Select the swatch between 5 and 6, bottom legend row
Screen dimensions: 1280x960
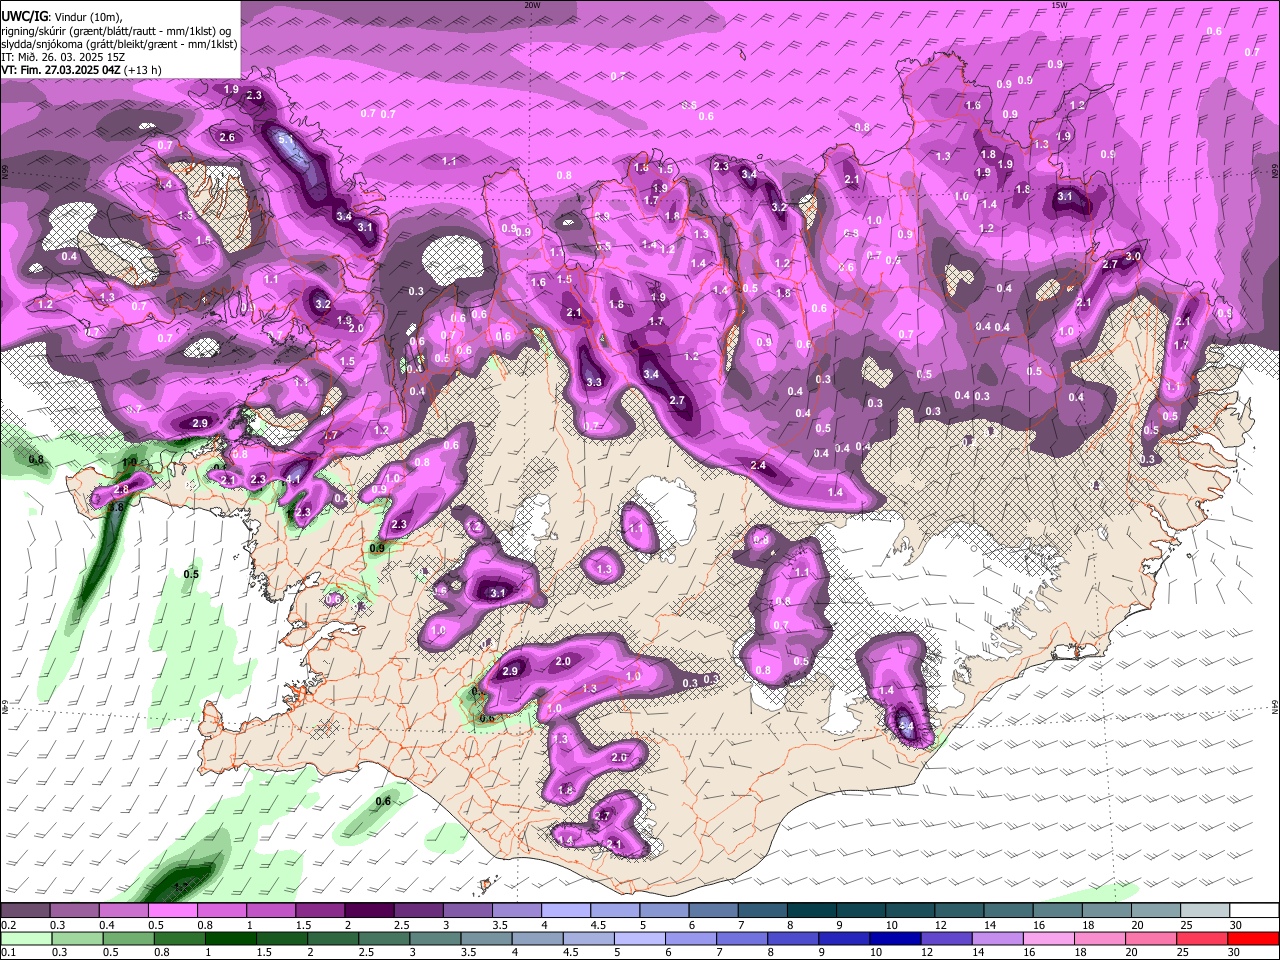tap(641, 938)
